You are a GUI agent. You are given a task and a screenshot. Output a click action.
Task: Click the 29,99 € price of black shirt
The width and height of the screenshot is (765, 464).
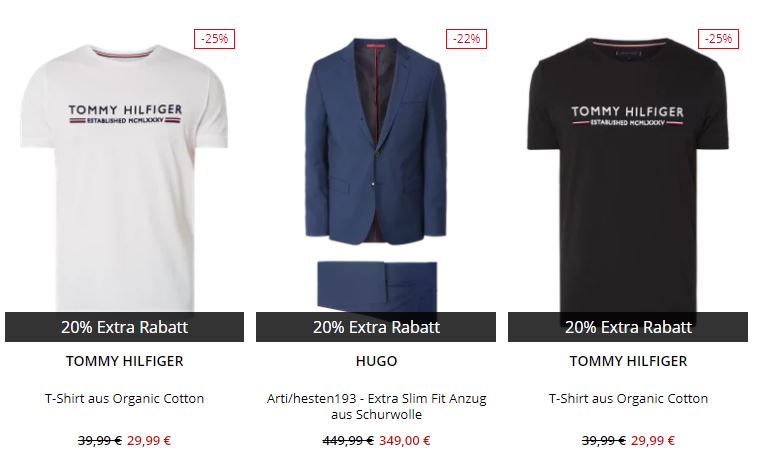[652, 441]
